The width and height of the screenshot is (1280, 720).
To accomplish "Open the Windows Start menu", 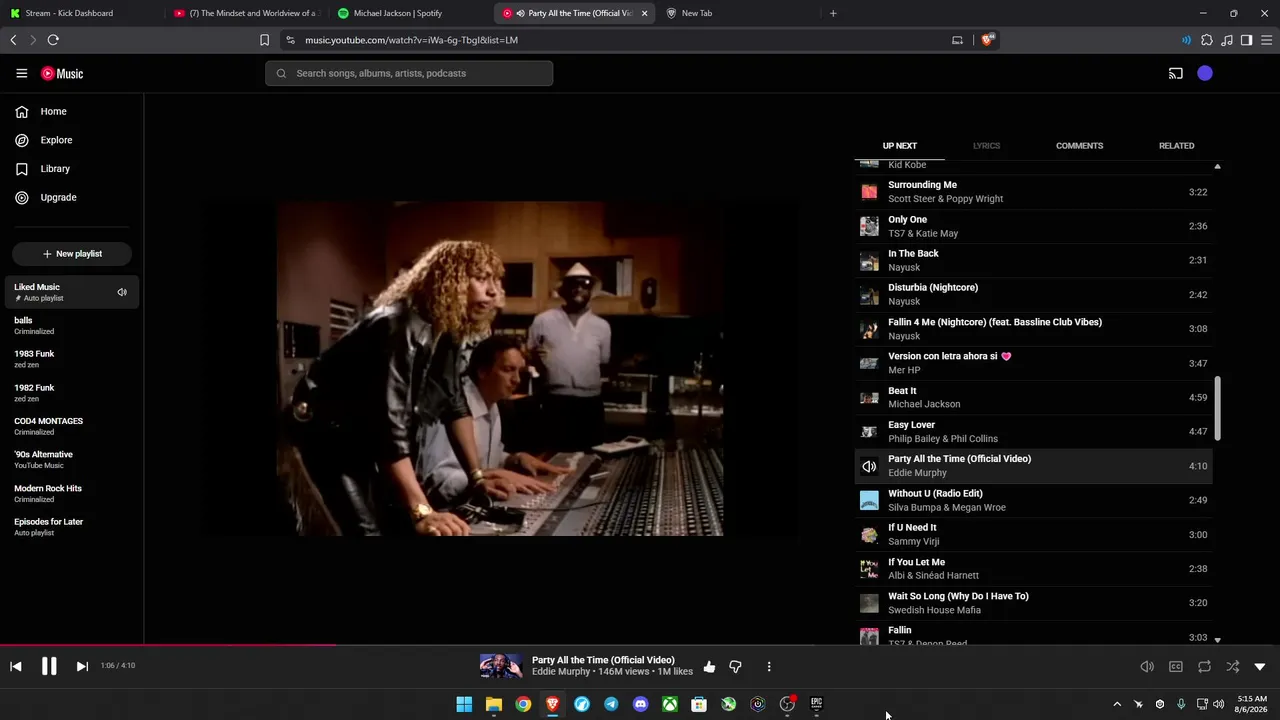I will pyautogui.click(x=464, y=704).
